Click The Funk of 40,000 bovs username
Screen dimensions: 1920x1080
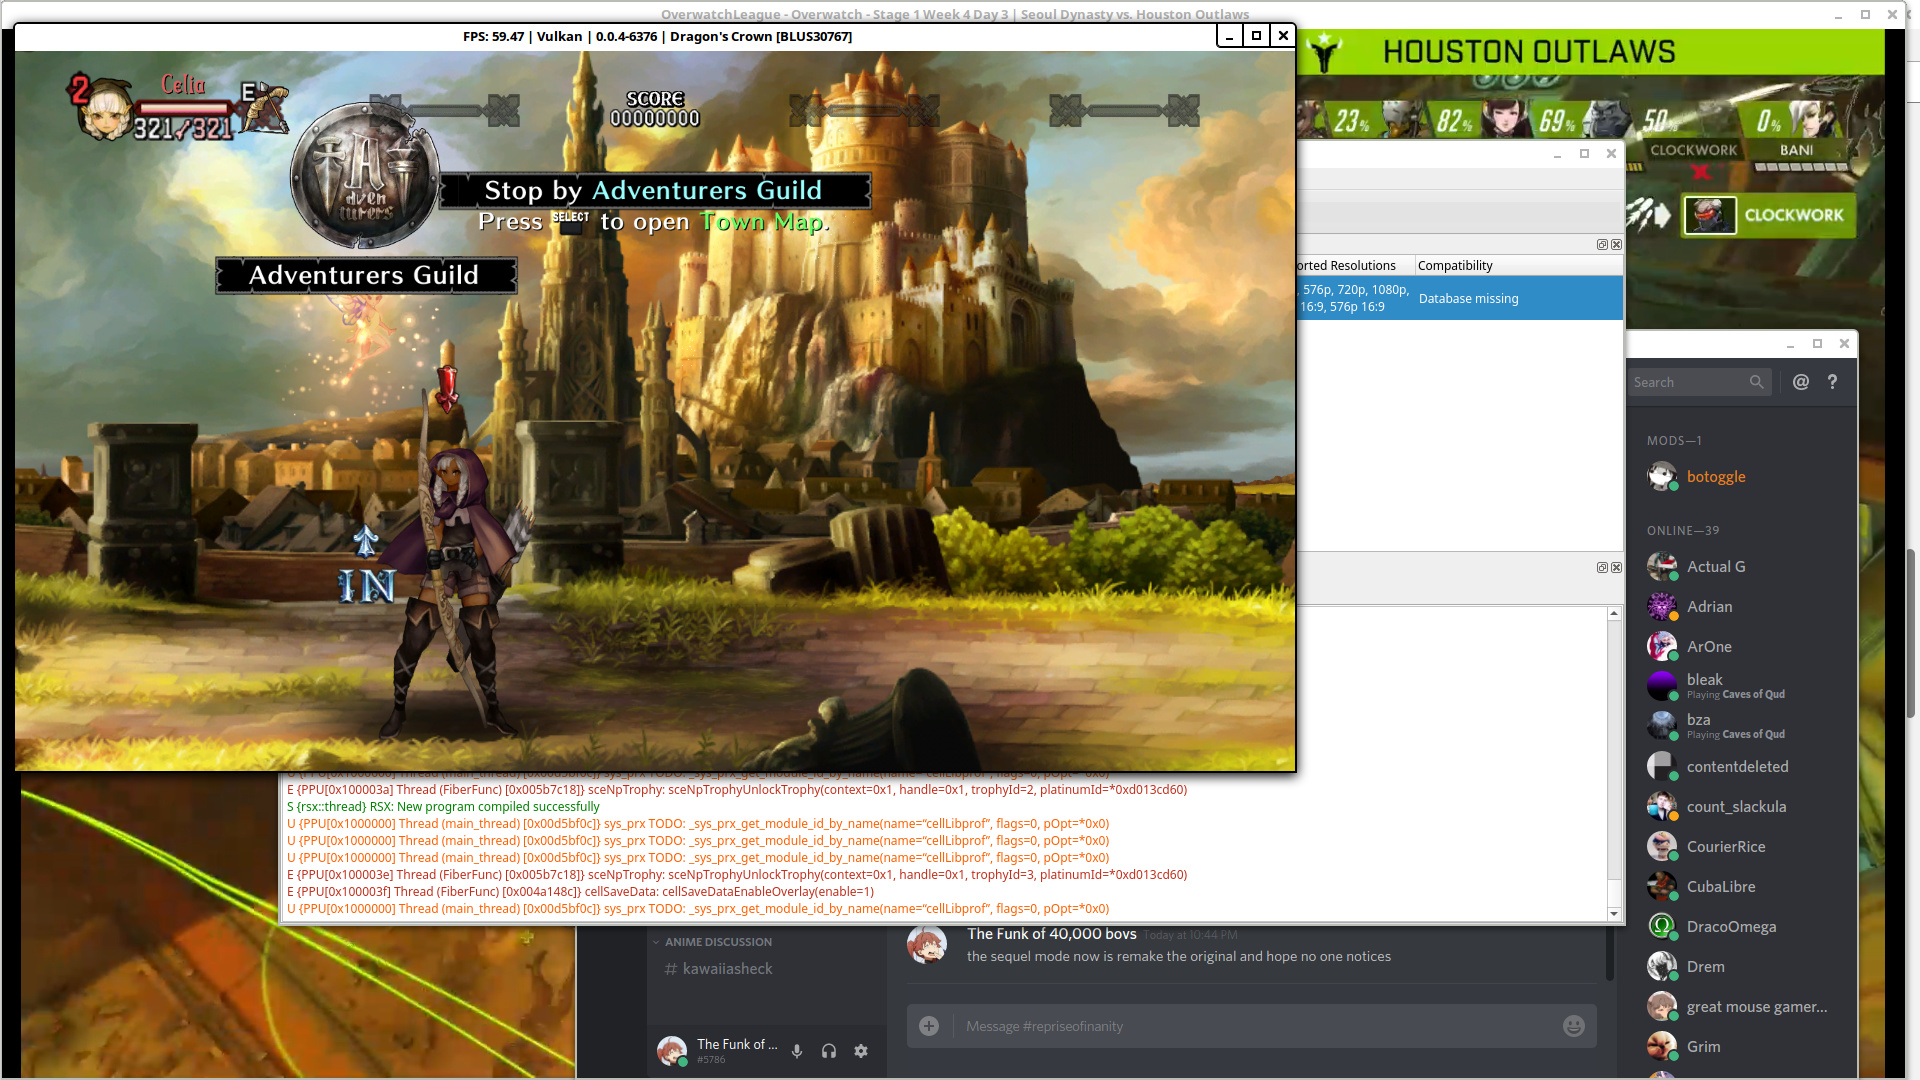coord(1051,934)
